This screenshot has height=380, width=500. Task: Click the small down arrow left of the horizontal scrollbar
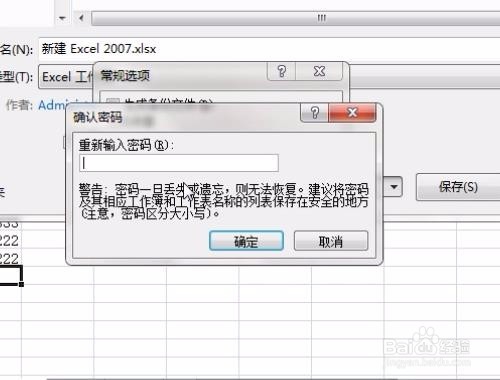pyautogui.click(x=62, y=18)
